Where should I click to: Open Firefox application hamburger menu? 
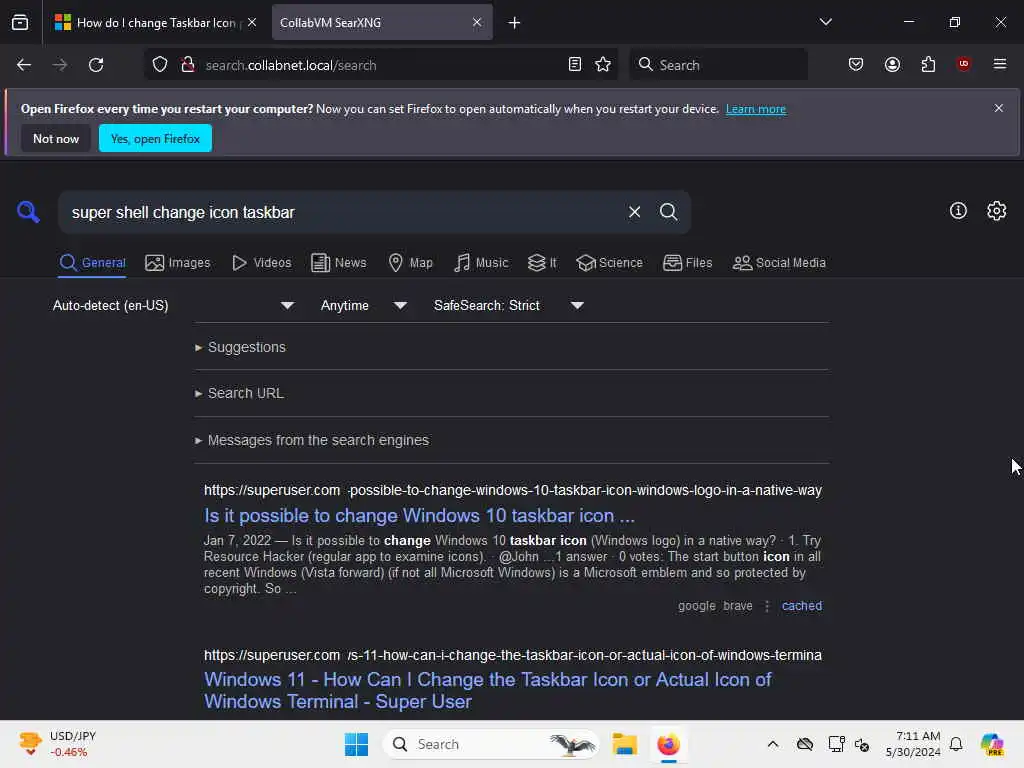pyautogui.click(x=1000, y=64)
